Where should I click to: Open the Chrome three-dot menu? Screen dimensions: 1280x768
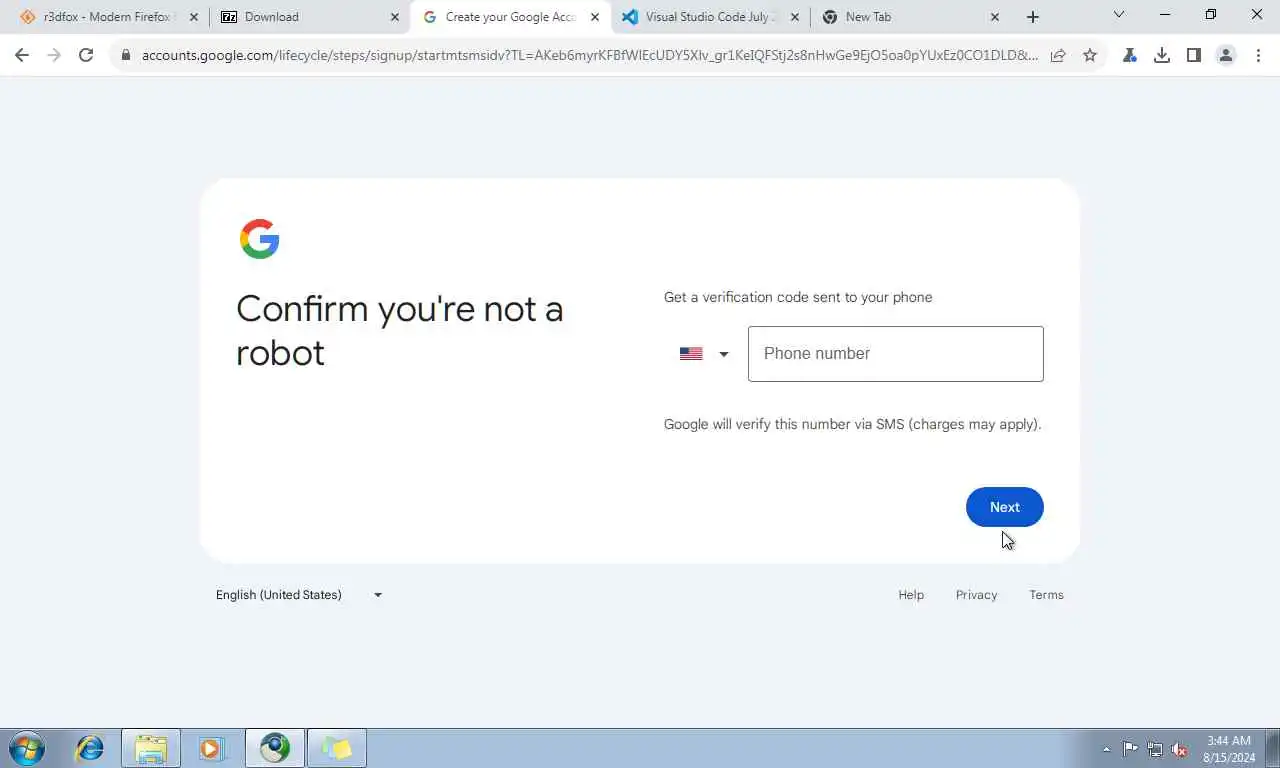[1258, 56]
